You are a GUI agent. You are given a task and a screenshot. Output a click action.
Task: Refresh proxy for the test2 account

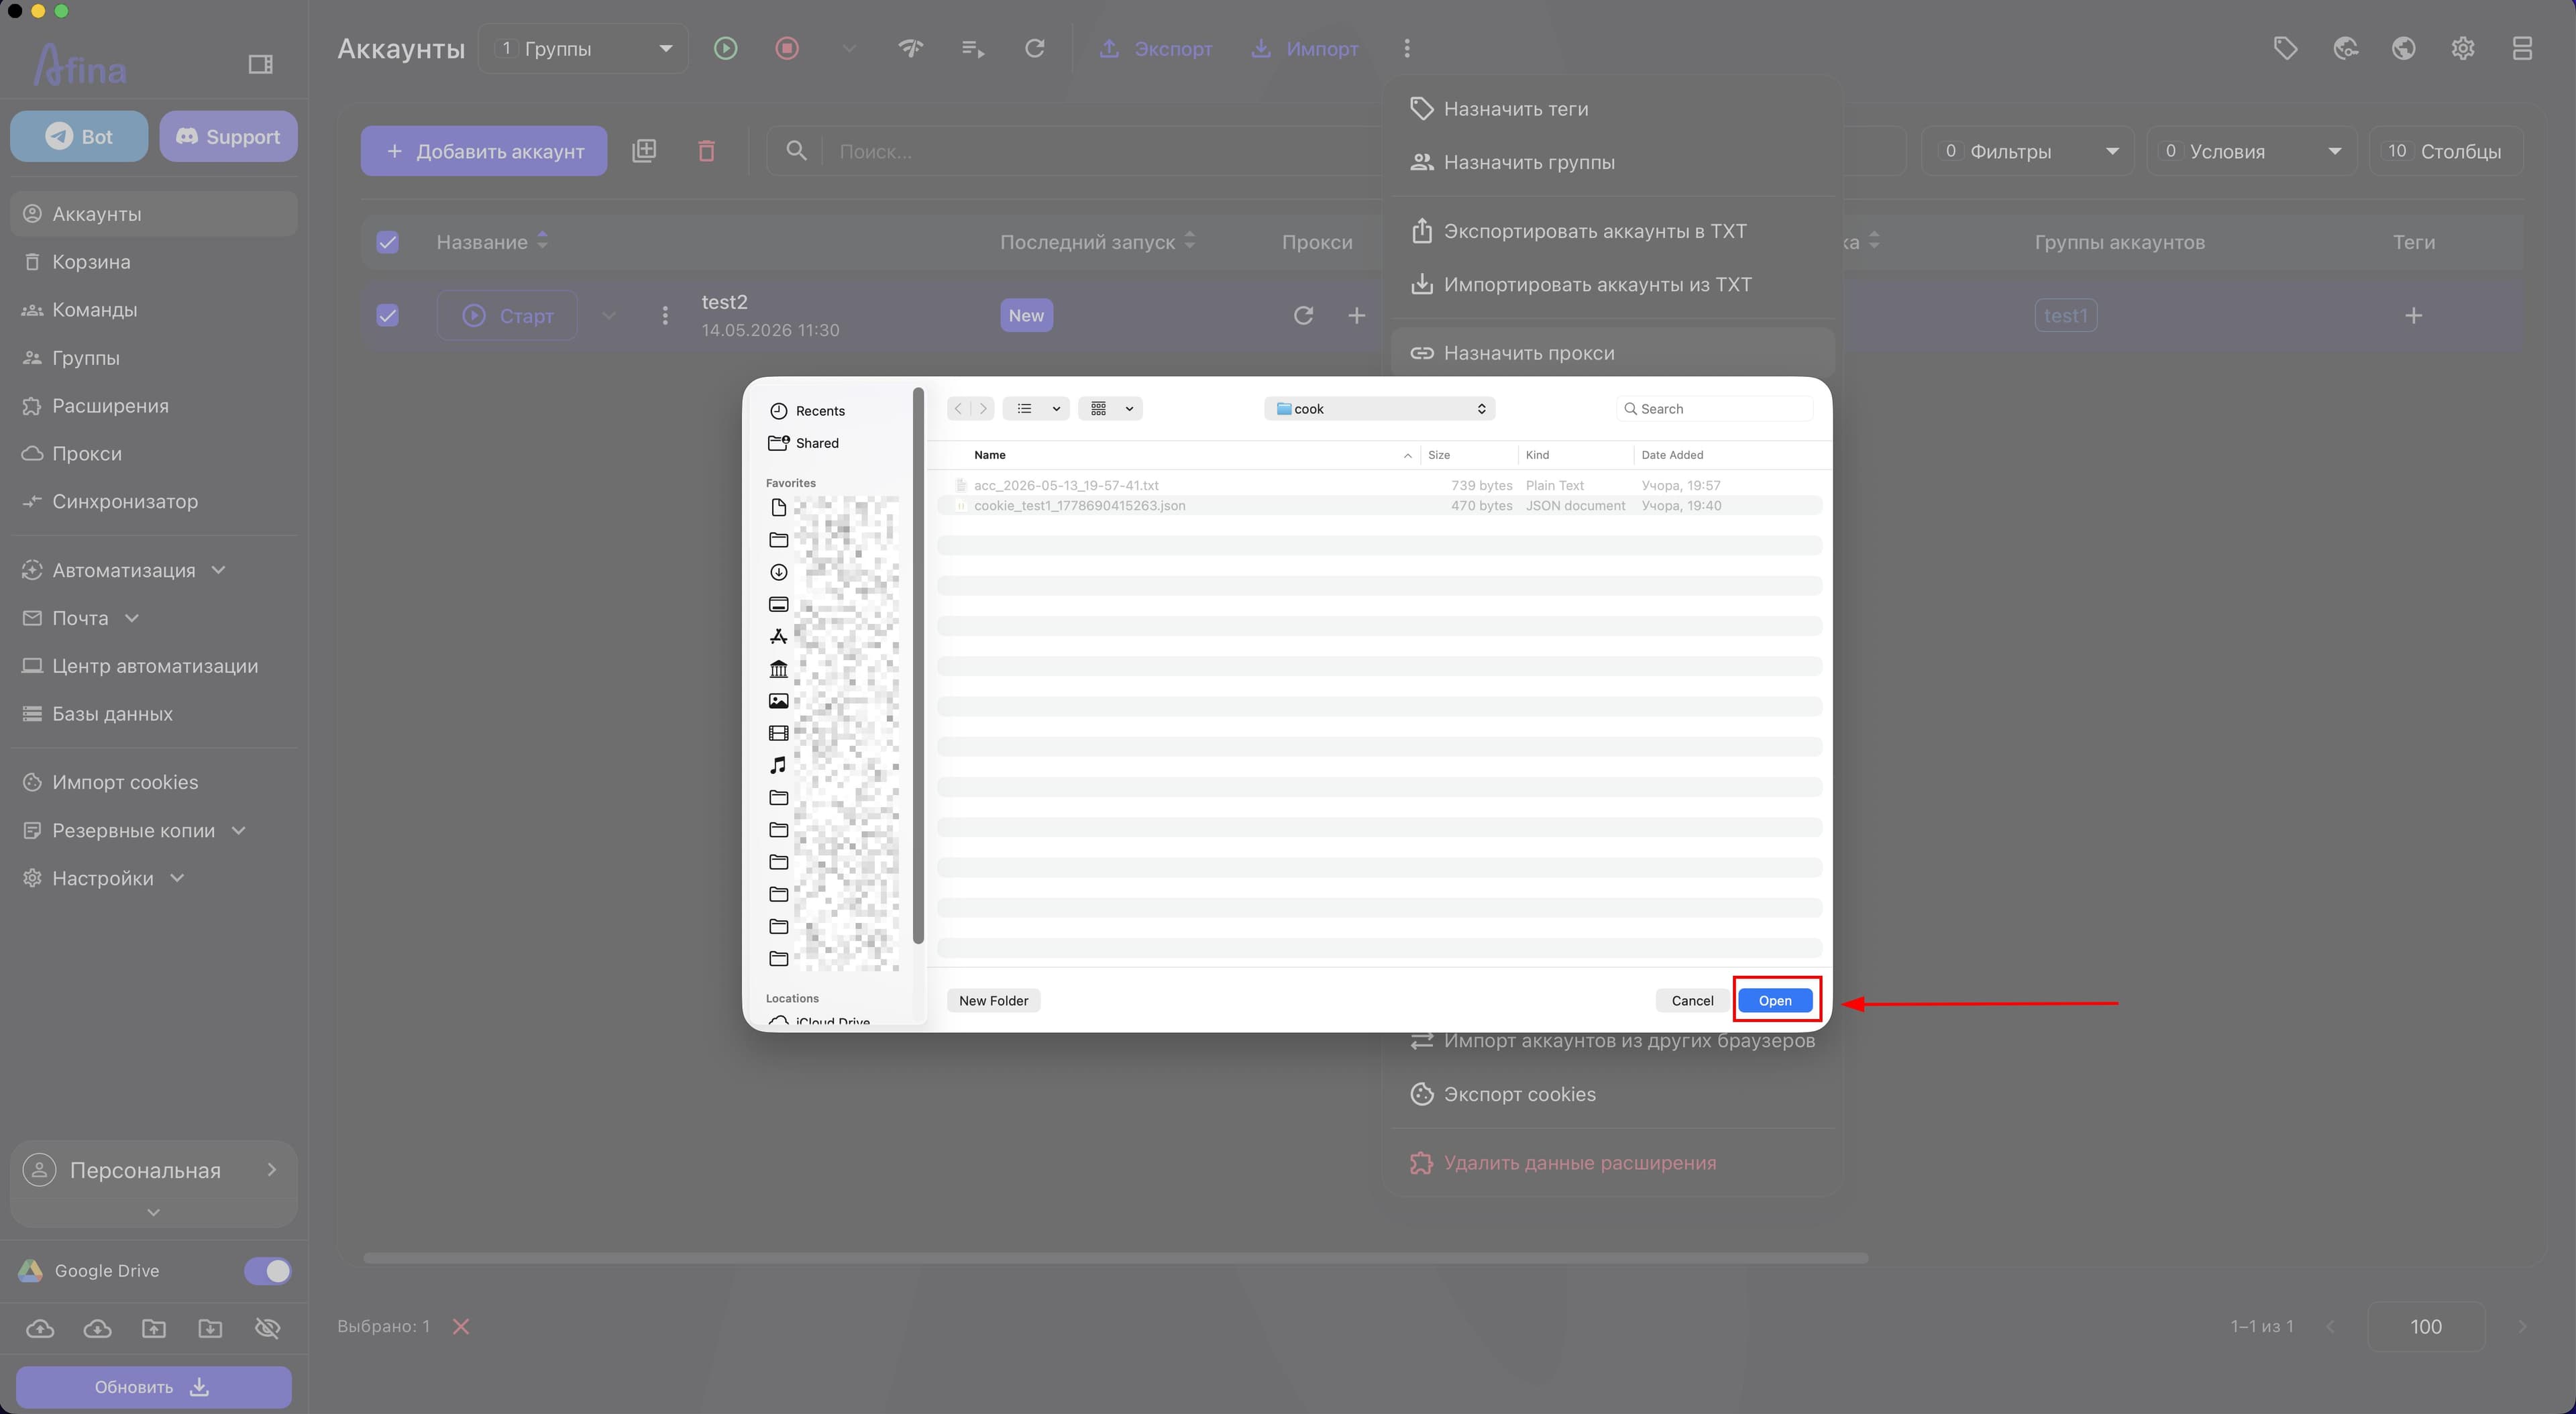[1303, 316]
